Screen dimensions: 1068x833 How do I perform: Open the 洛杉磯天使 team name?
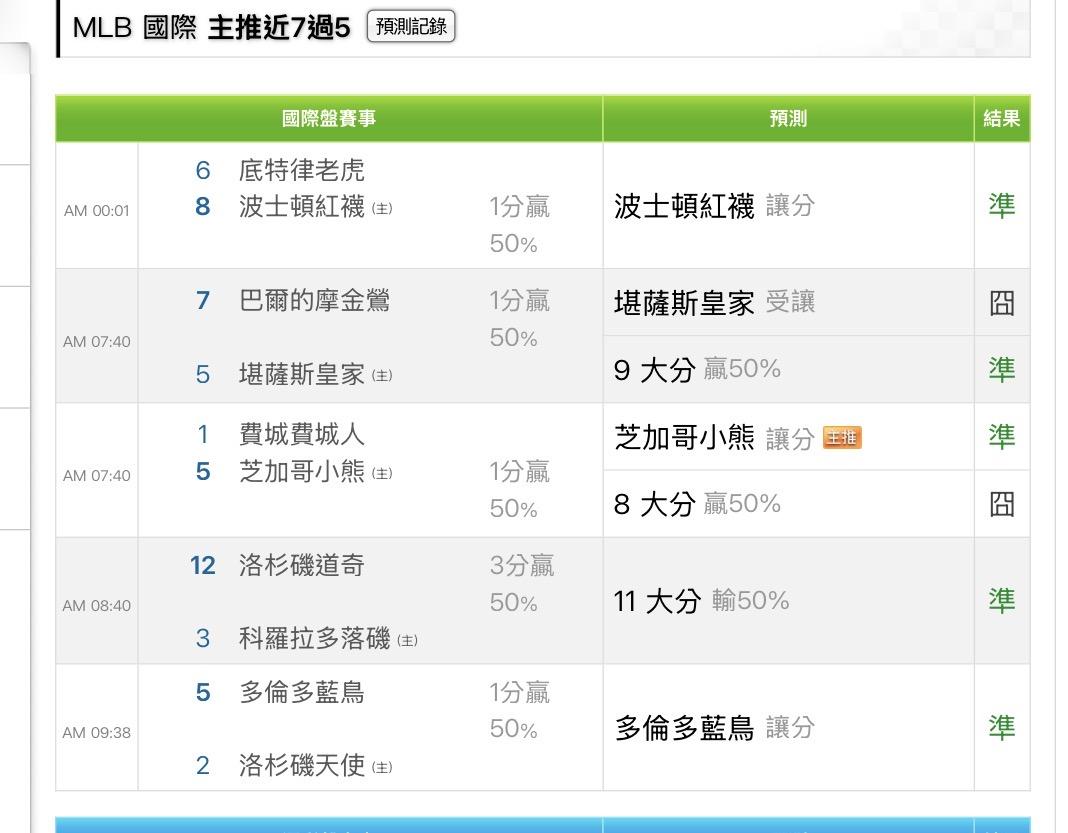(302, 766)
